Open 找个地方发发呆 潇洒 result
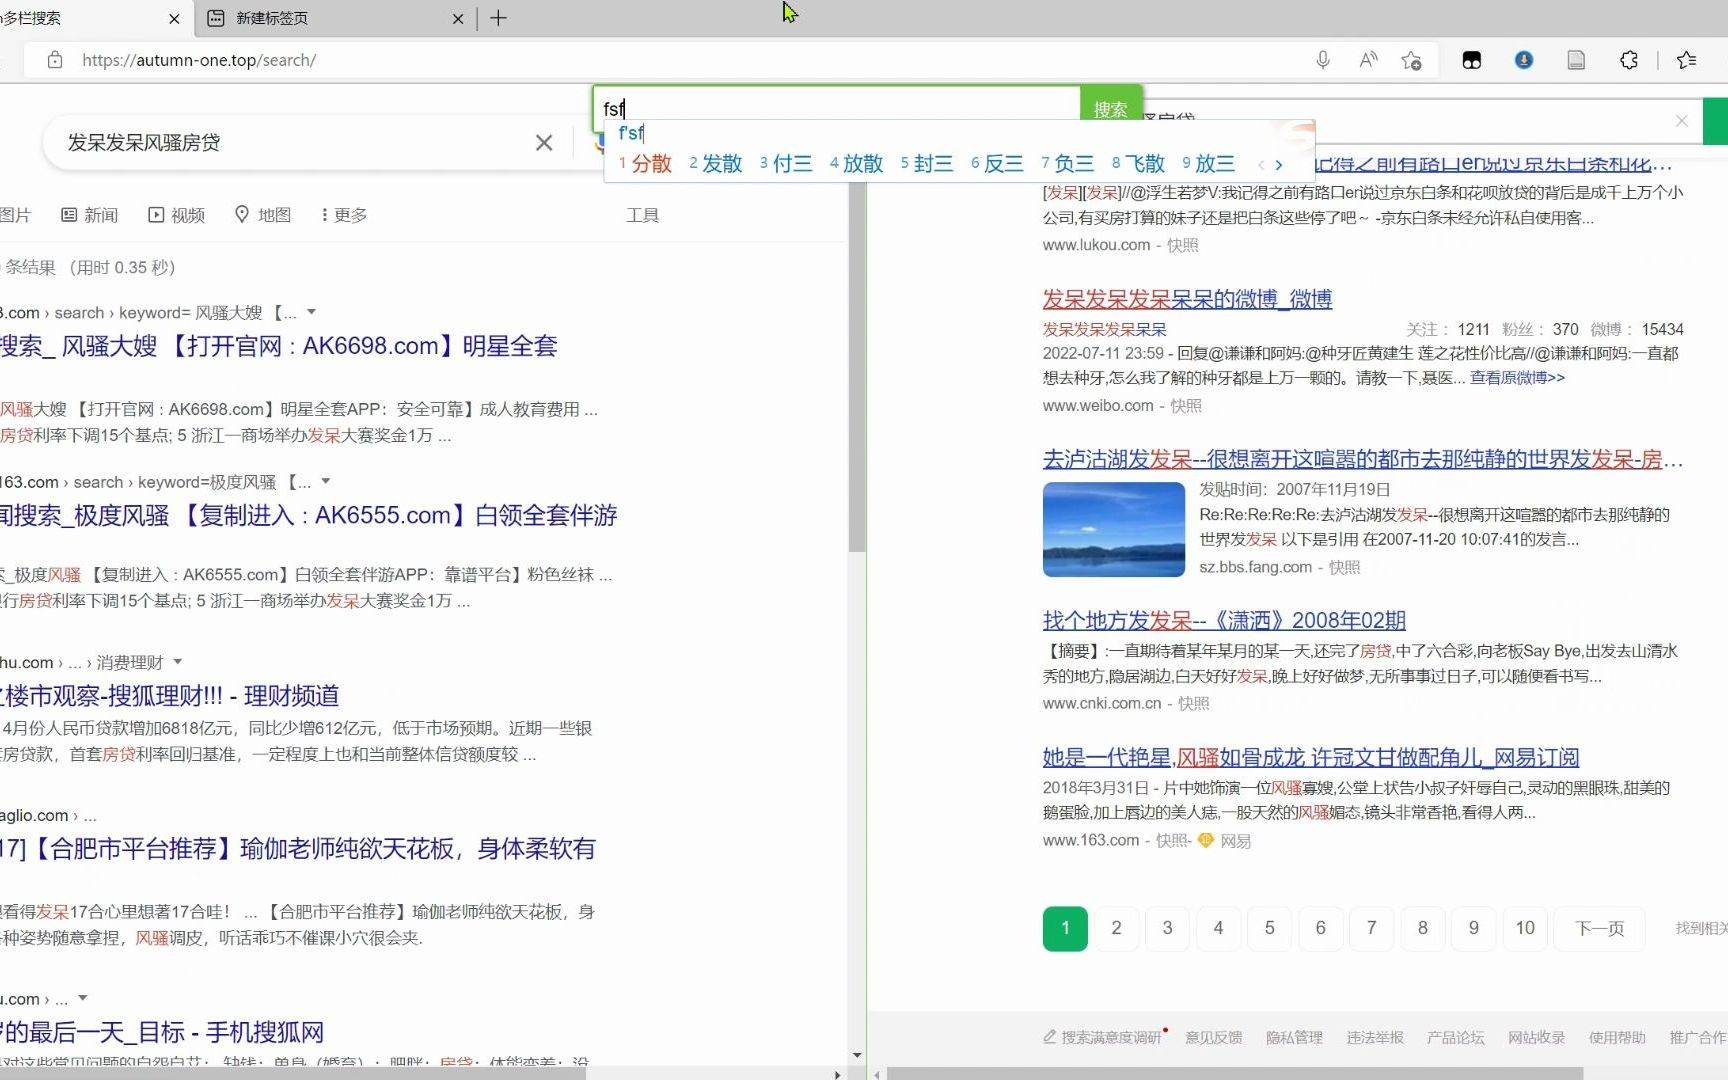This screenshot has width=1728, height=1080. [x=1224, y=620]
